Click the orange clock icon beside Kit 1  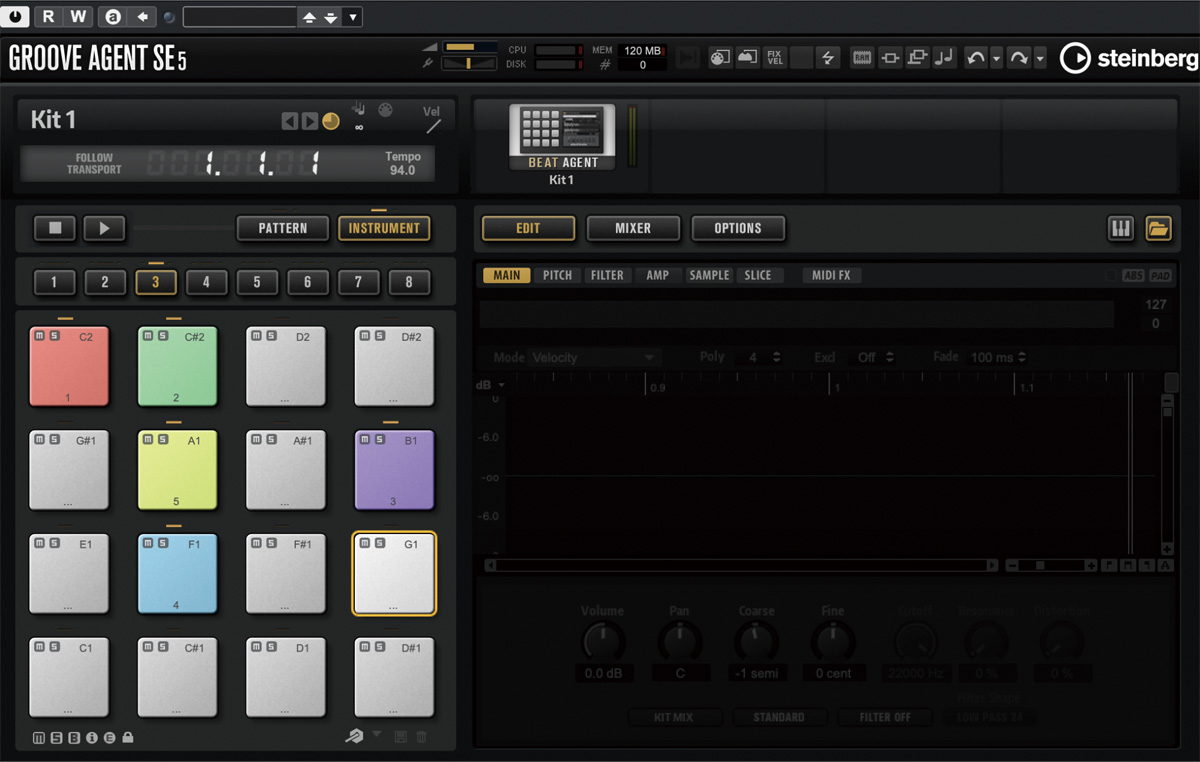pyautogui.click(x=331, y=121)
